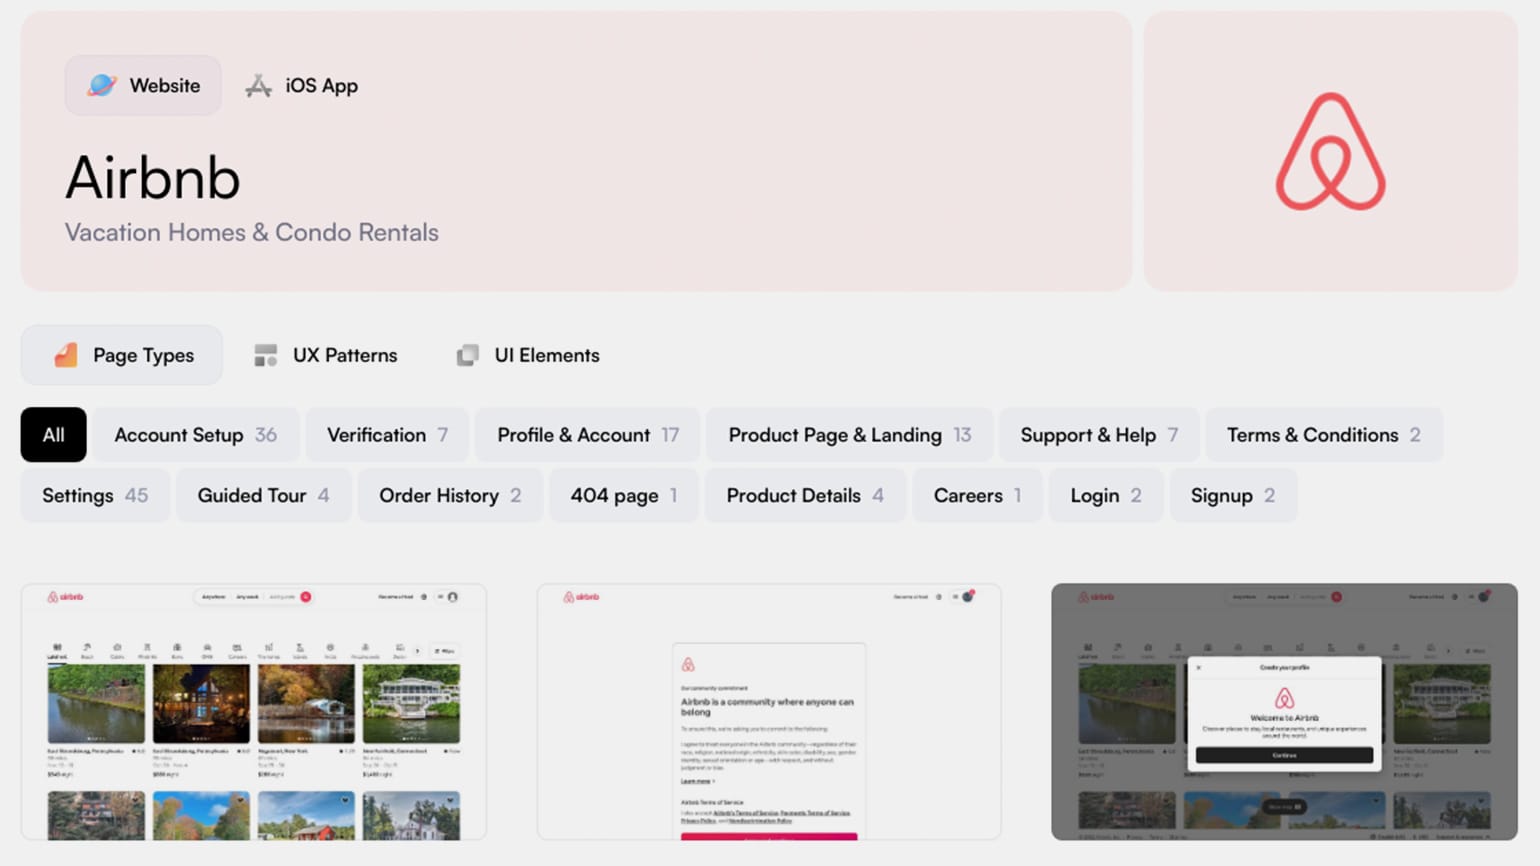This screenshot has height=866, width=1540.
Task: Filter by Guided Tour
Action: click(263, 495)
